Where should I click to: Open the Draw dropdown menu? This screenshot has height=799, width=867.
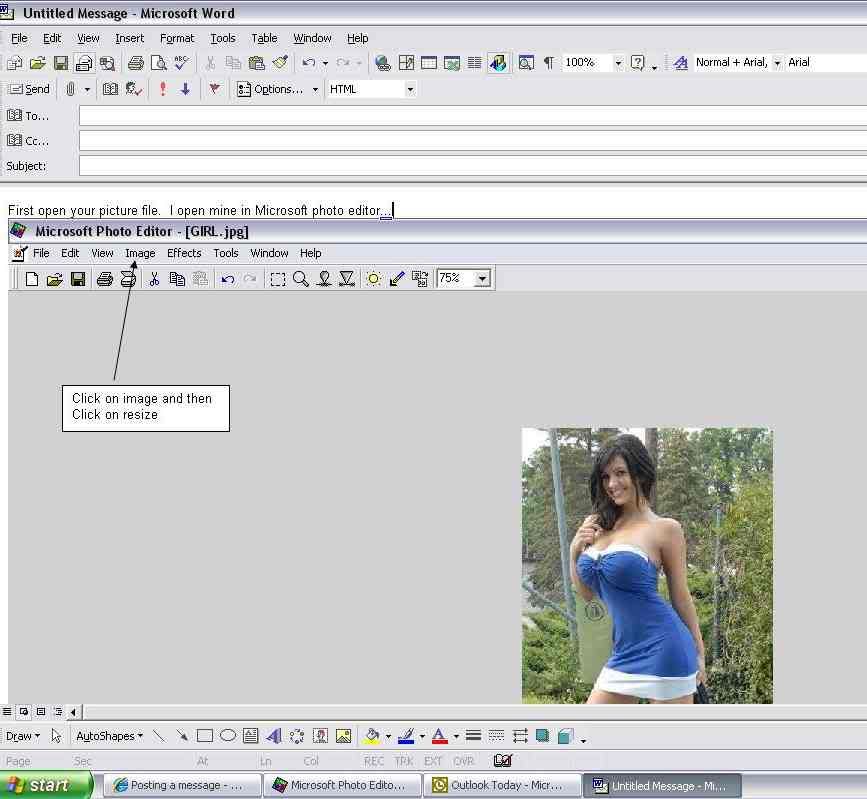click(23, 736)
